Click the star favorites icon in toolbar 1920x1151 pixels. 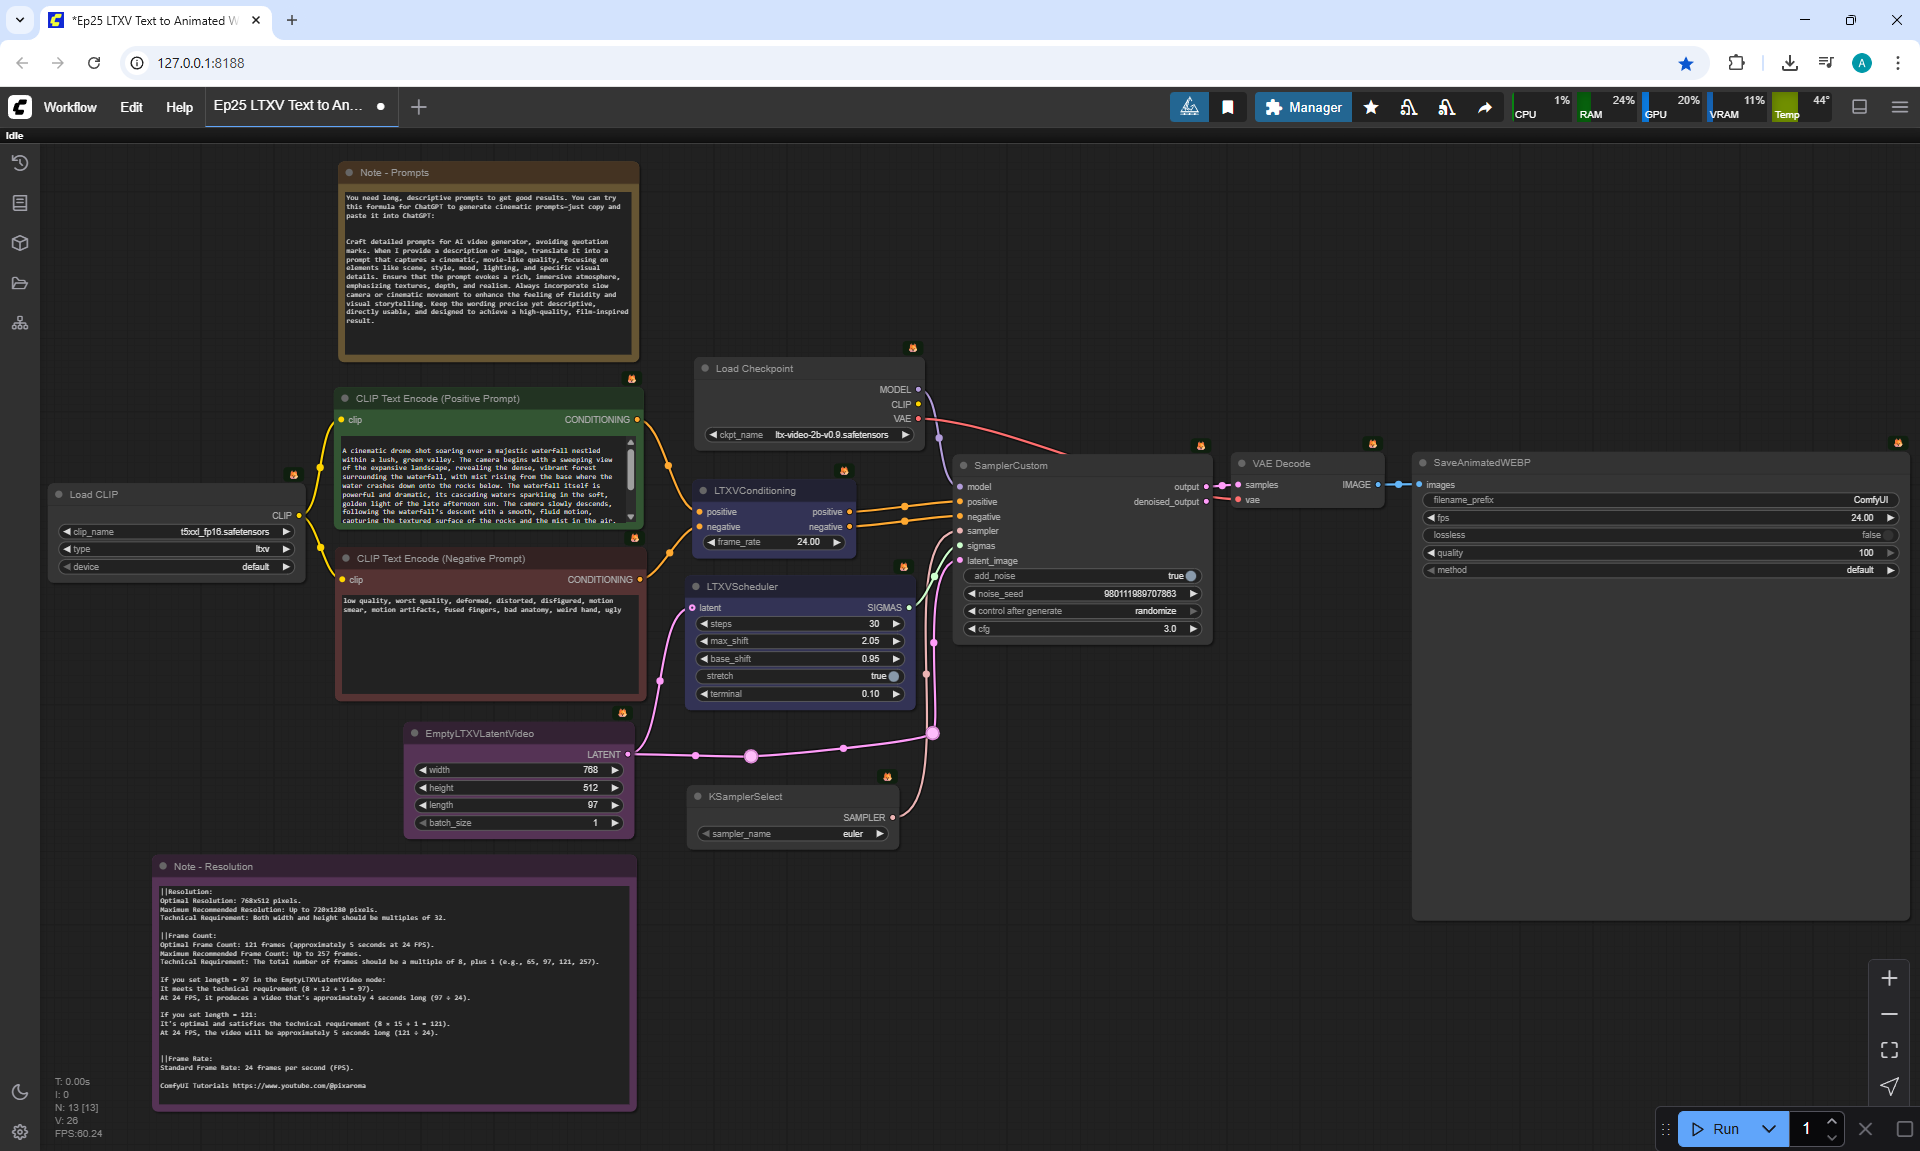[x=1371, y=107]
